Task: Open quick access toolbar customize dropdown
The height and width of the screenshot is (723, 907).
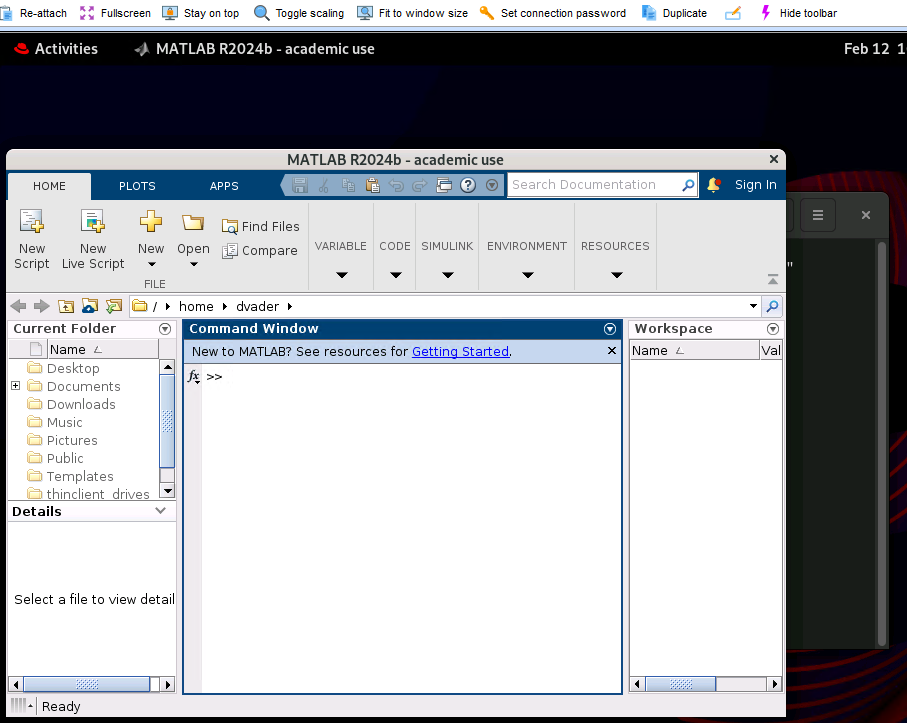Action: click(492, 185)
